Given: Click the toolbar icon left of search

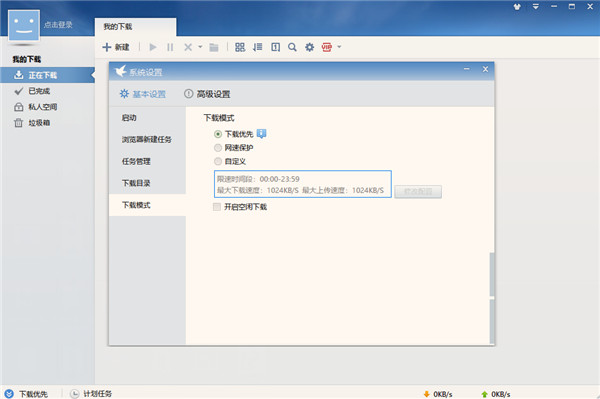Looking at the screenshot, I should 276,47.
